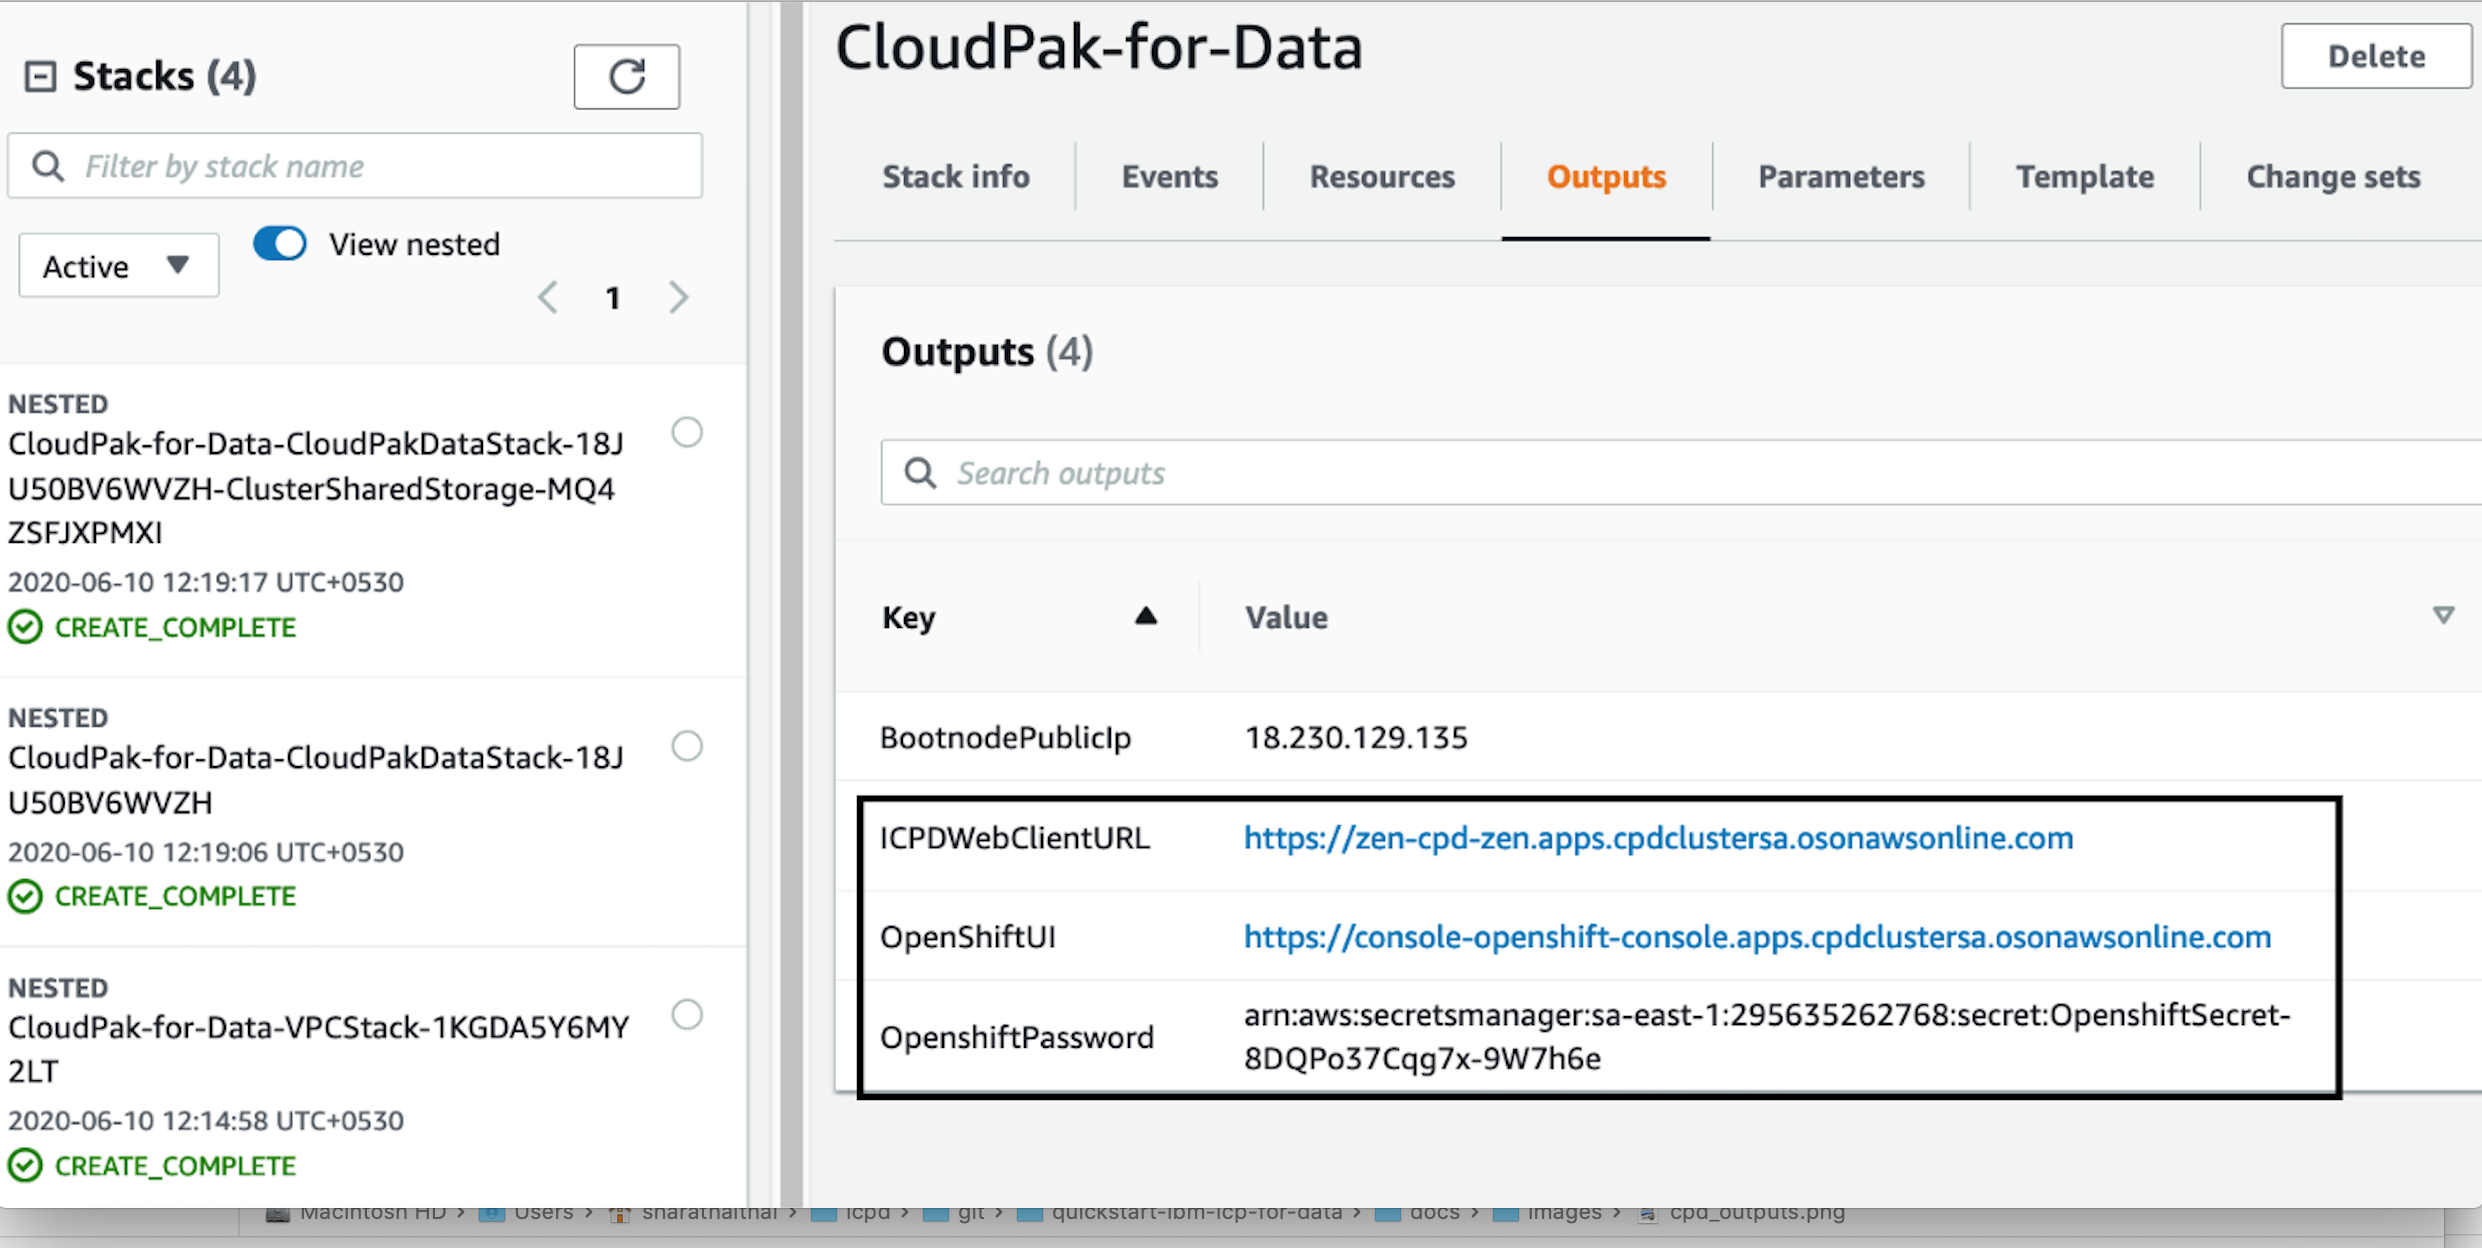
Task: Click the Key column header
Action: [908, 618]
